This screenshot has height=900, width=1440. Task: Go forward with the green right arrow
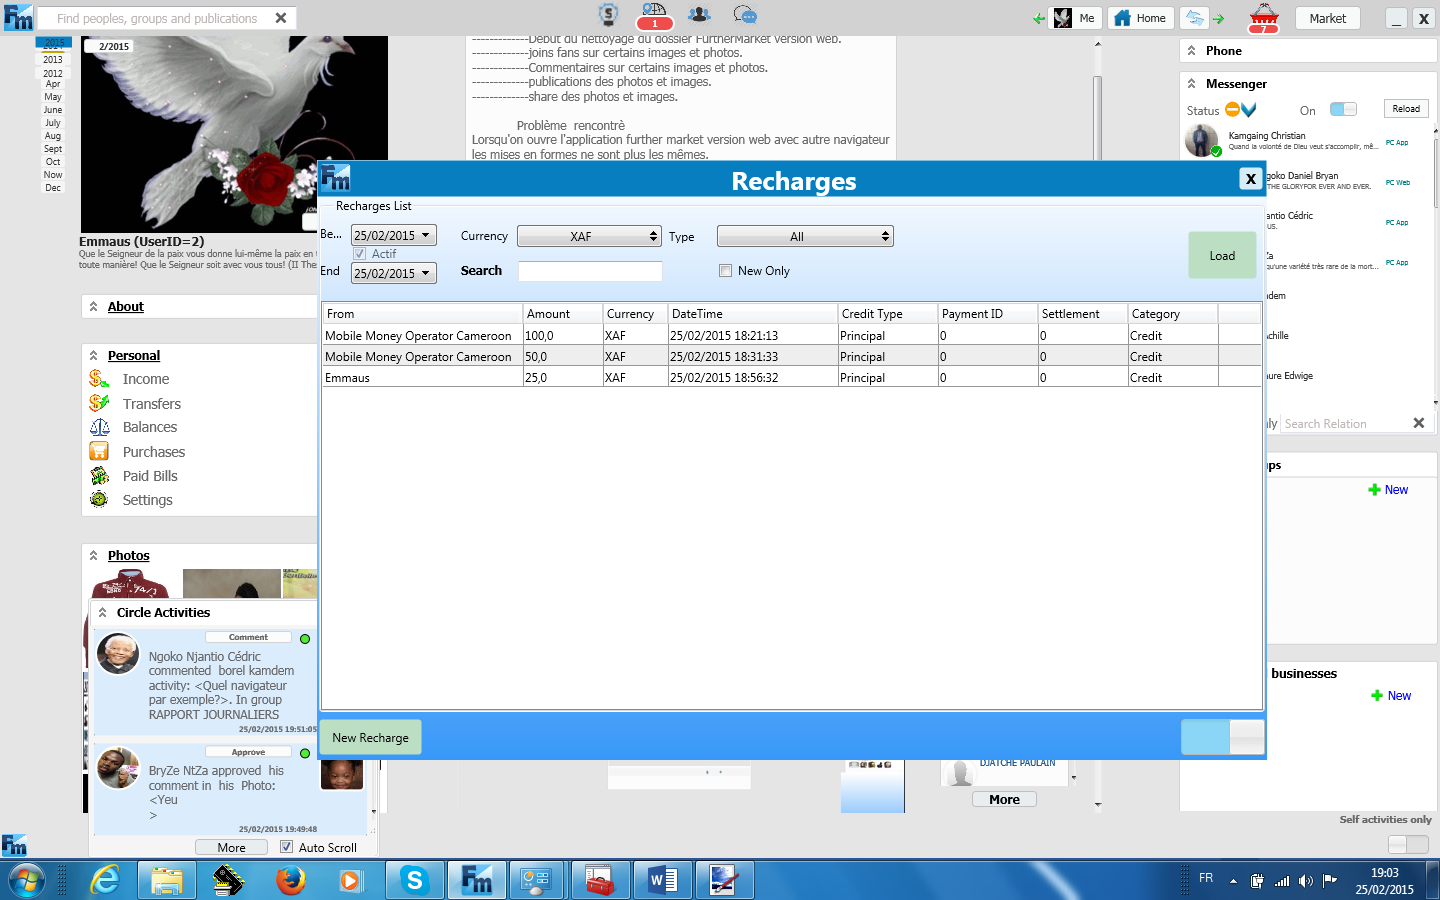1219,18
